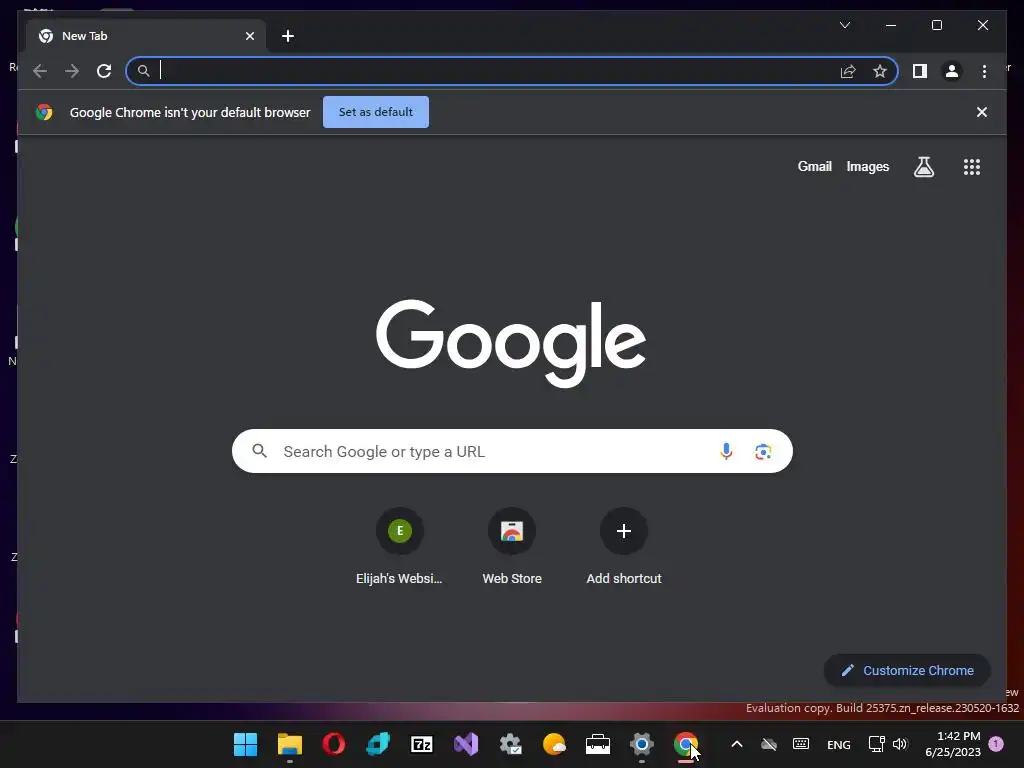Image resolution: width=1024 pixels, height=768 pixels.
Task: Open the Gmail link
Action: click(814, 167)
